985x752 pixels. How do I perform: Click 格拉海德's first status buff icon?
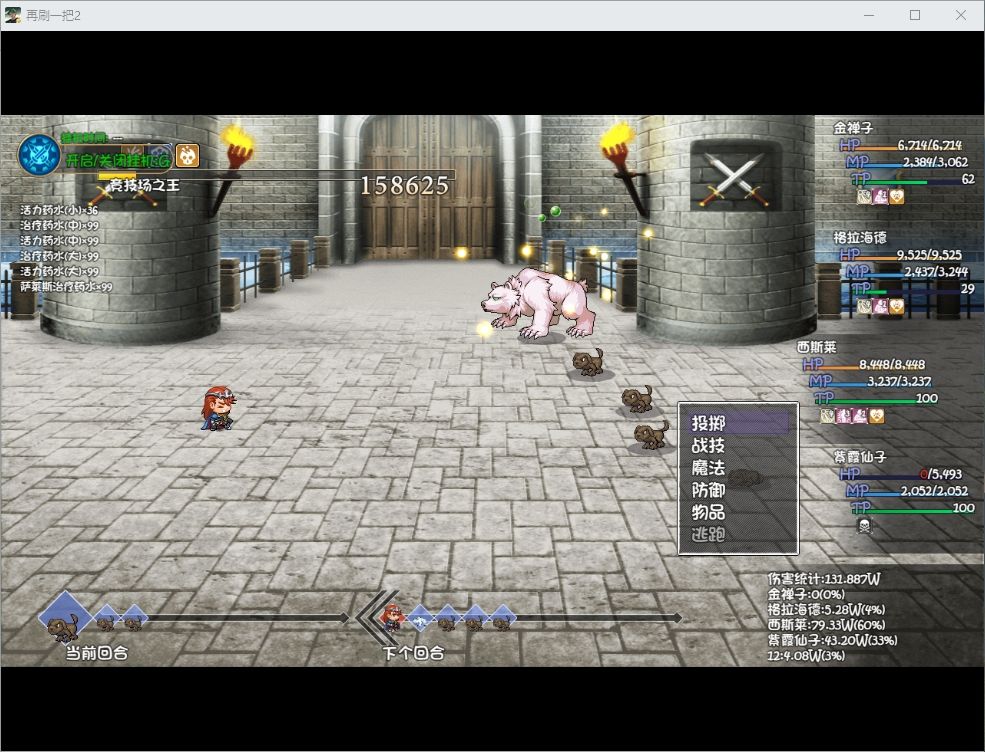coord(864,306)
